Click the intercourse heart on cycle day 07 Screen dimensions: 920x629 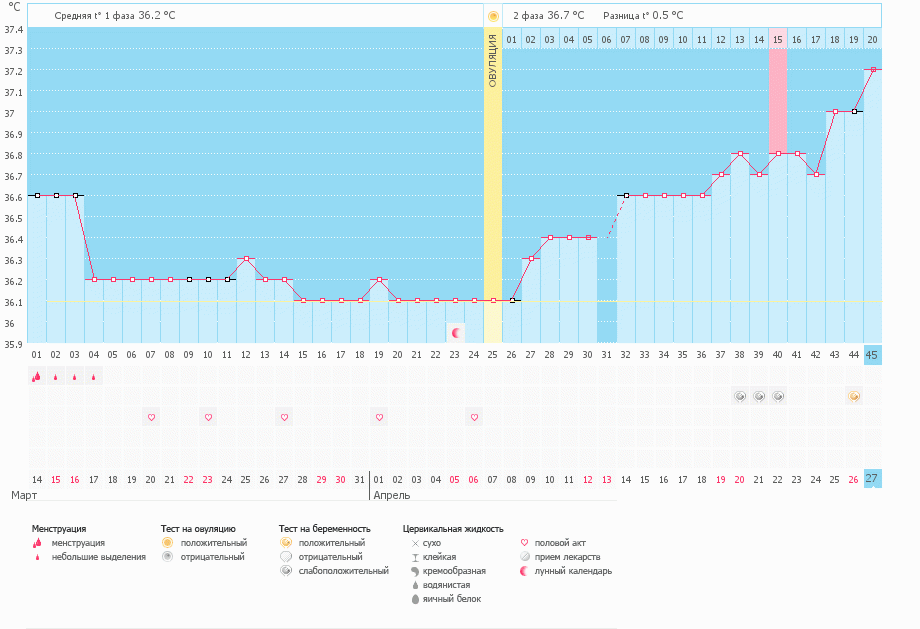click(x=151, y=417)
